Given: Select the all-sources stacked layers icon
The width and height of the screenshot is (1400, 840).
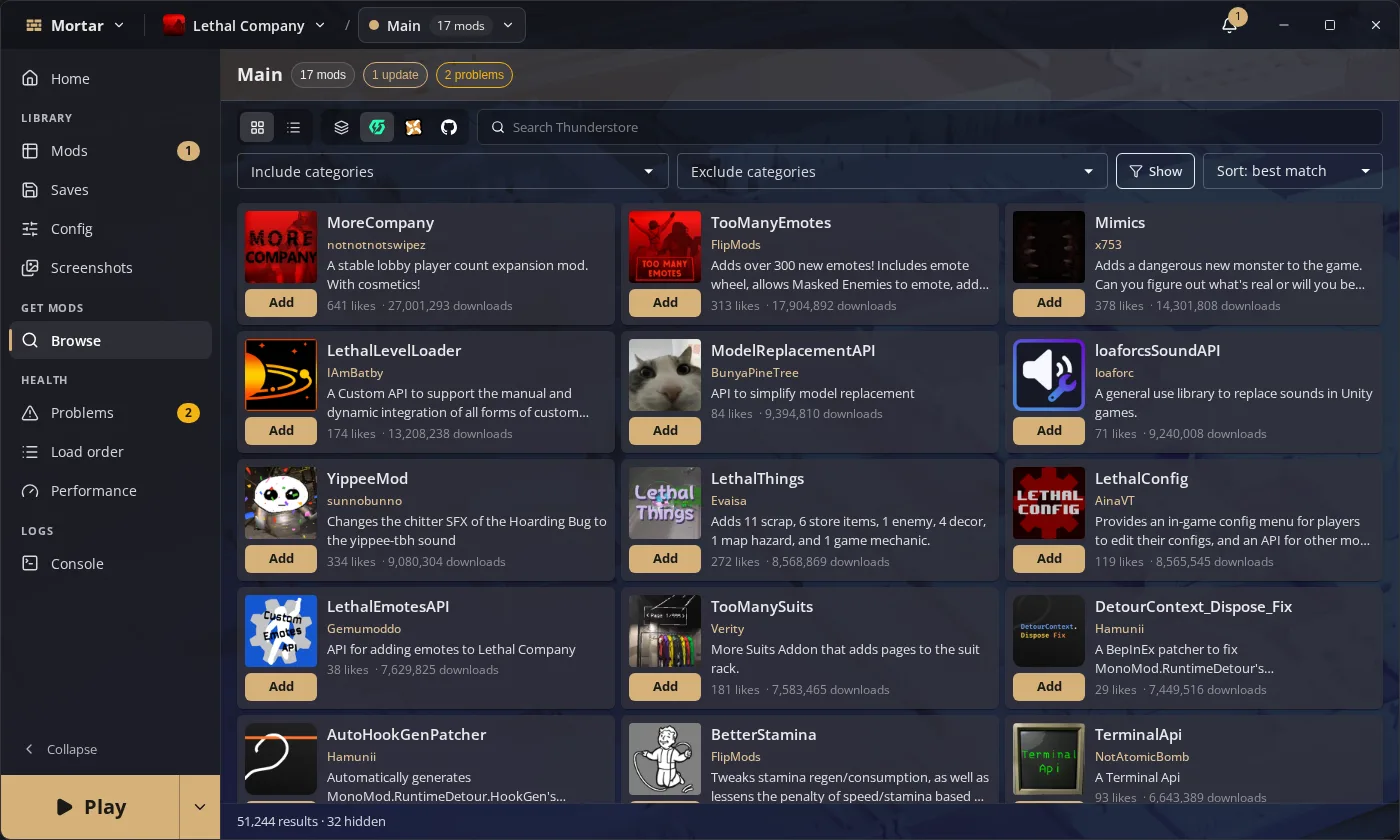Looking at the screenshot, I should [341, 127].
